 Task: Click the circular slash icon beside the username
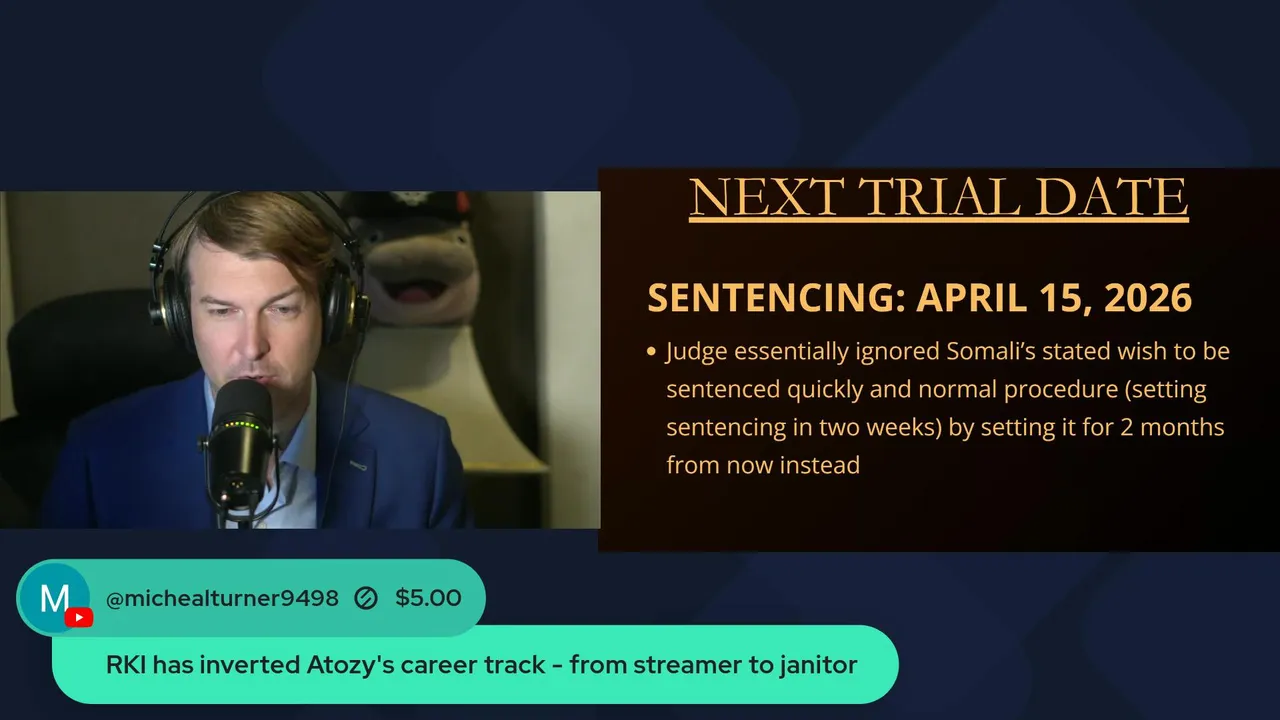(366, 598)
